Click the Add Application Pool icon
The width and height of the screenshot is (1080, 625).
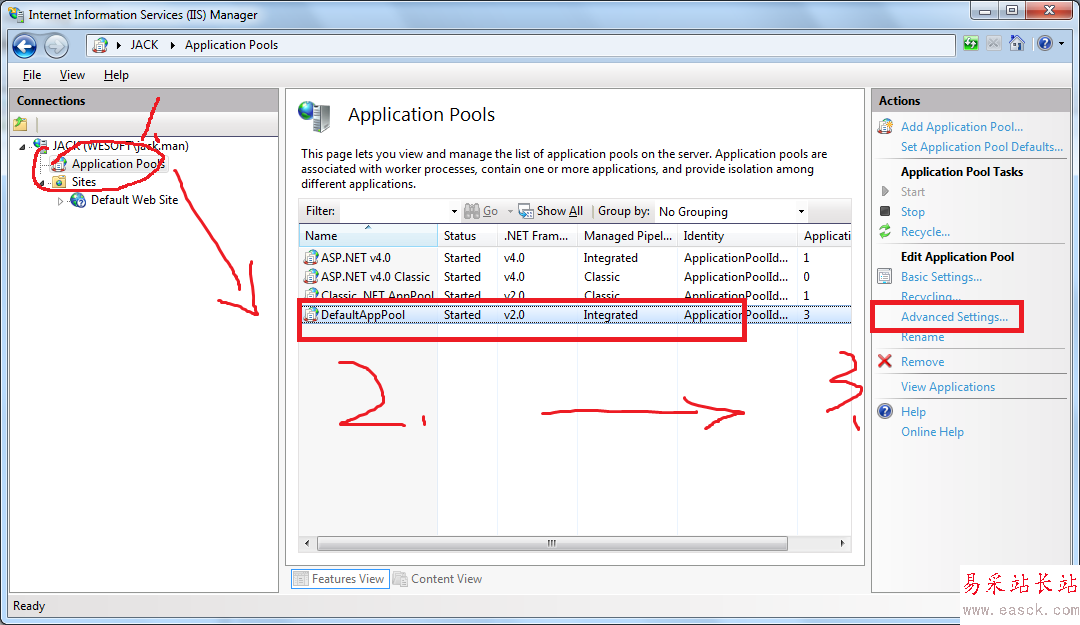tap(885, 127)
